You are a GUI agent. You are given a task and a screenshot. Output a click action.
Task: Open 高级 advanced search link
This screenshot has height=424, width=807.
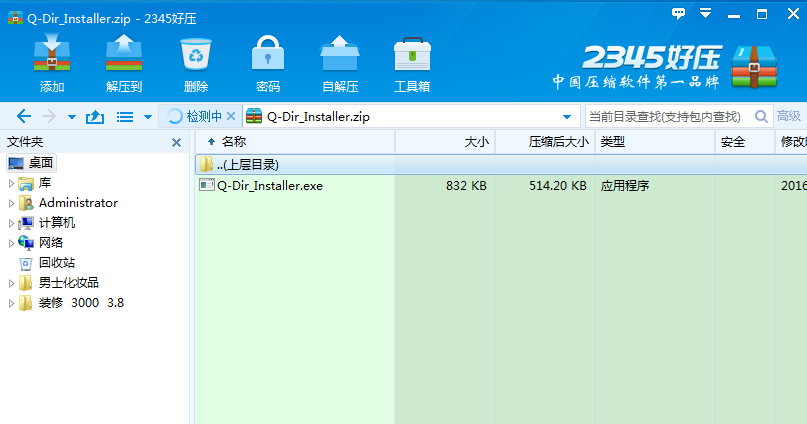[x=788, y=116]
